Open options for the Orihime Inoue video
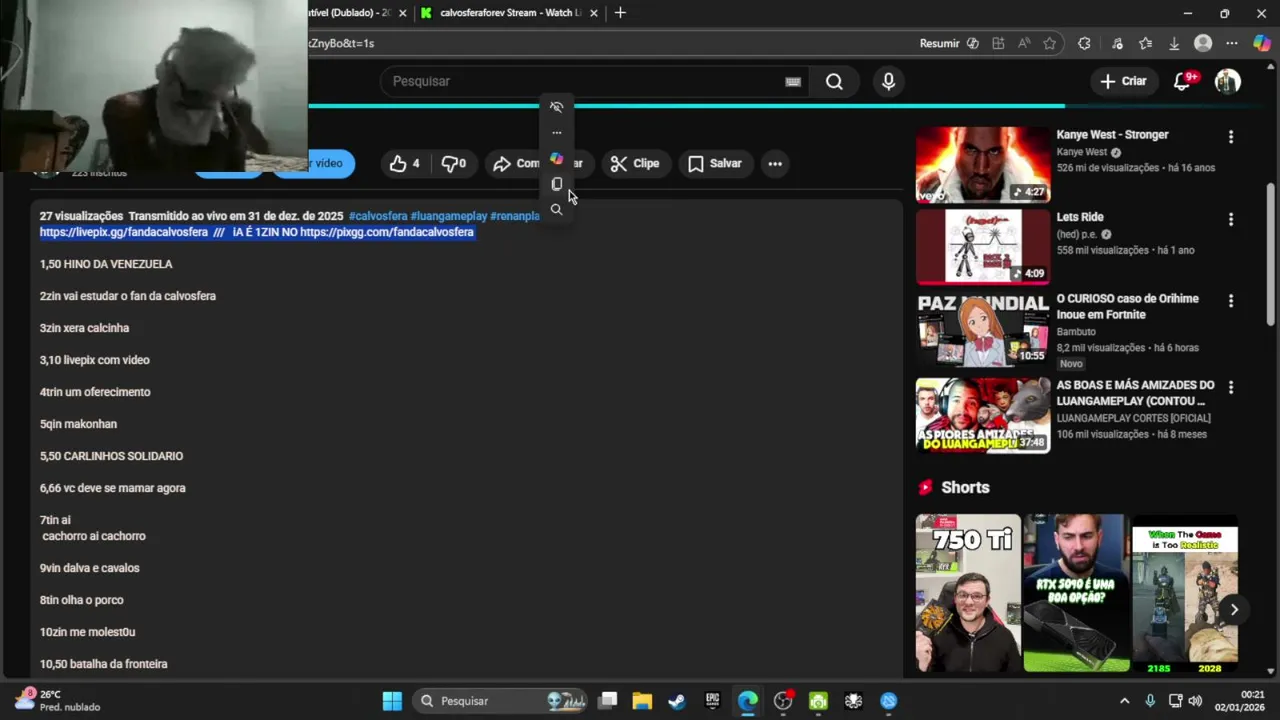 click(1231, 301)
